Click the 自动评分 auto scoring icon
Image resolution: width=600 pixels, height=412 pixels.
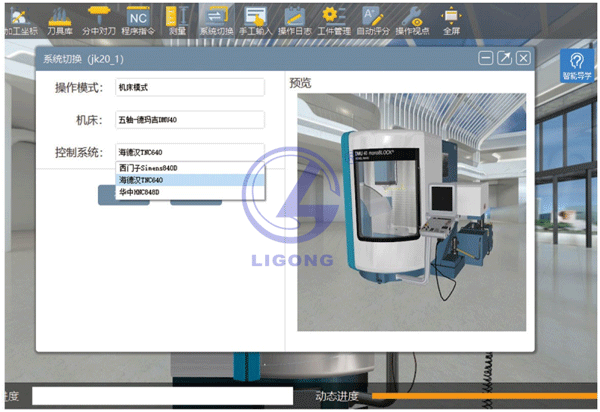pyautogui.click(x=371, y=18)
